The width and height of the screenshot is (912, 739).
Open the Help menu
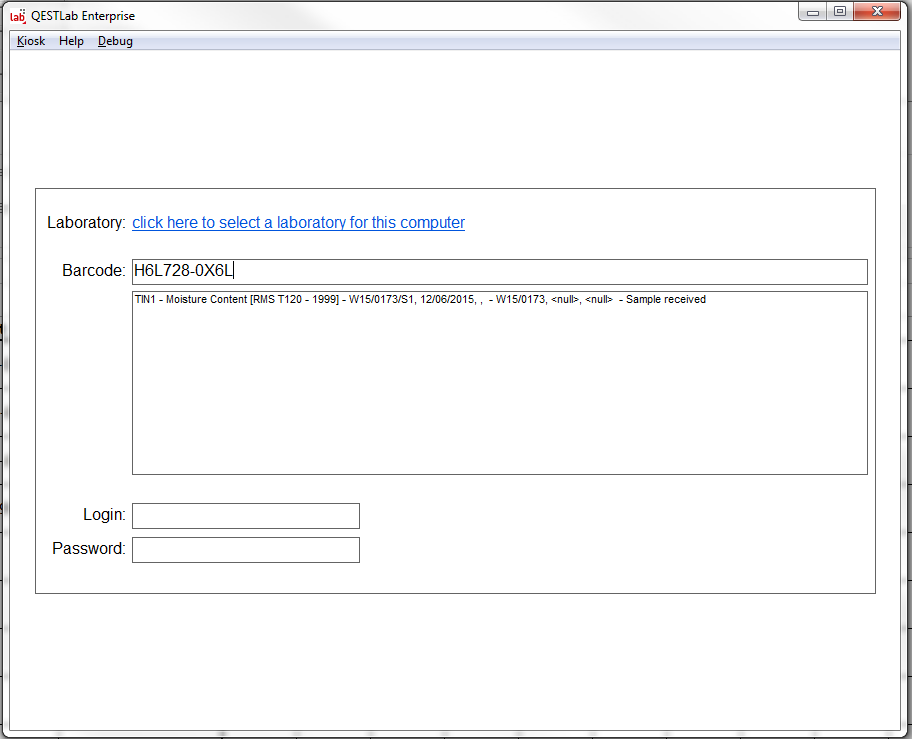pos(71,41)
